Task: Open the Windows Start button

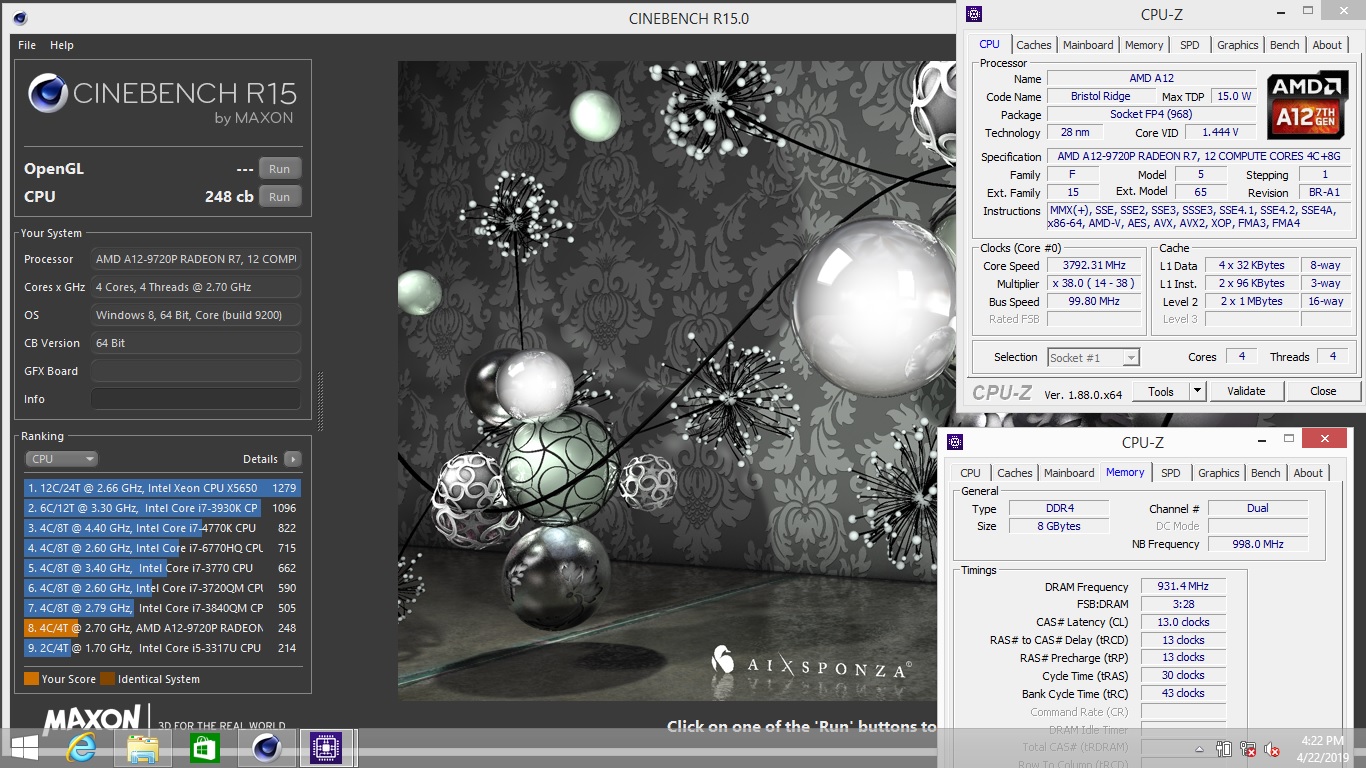Action: pyautogui.click(x=25, y=748)
